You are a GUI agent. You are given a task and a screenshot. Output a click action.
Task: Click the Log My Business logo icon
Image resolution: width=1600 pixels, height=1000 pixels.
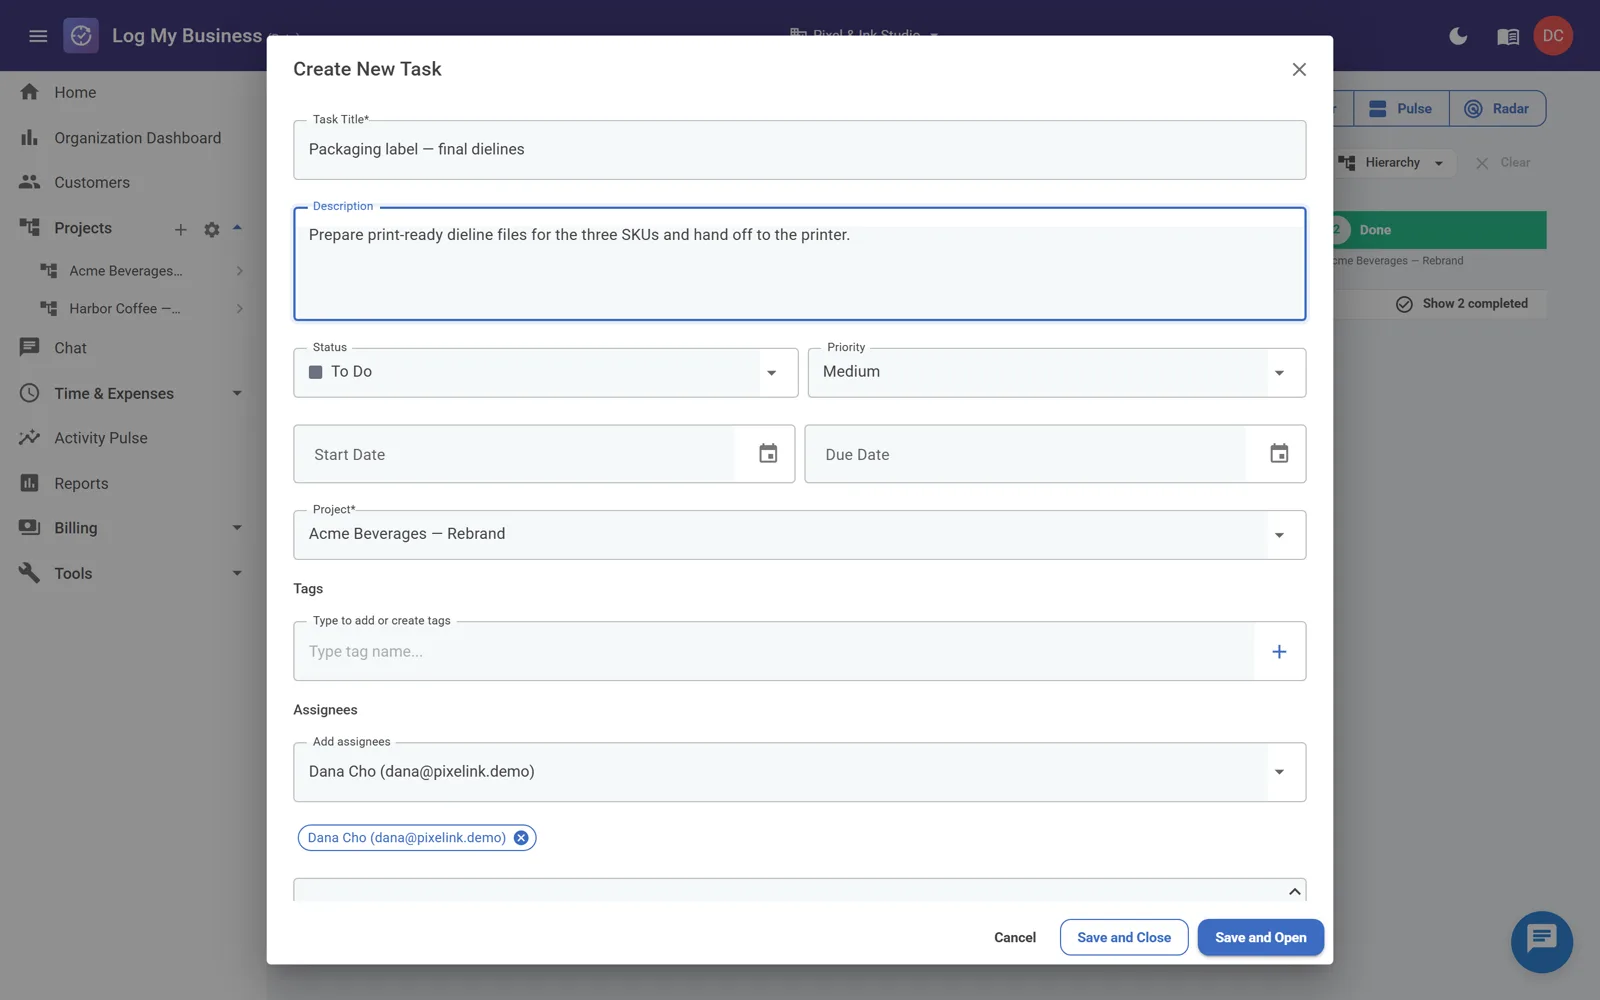tap(81, 36)
